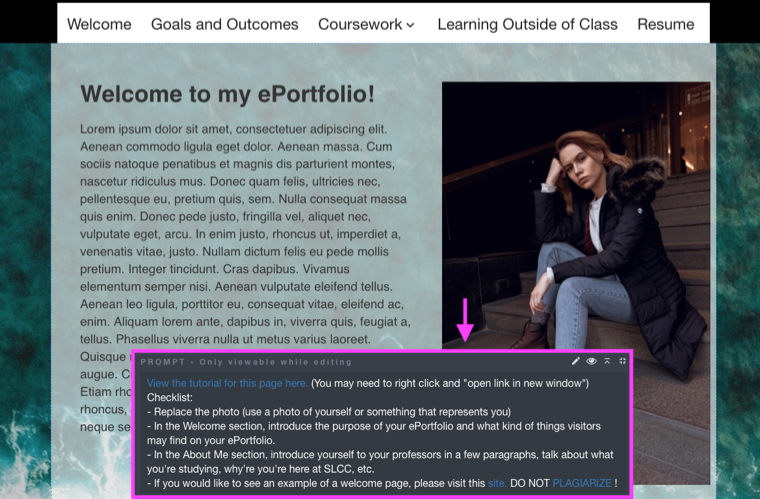
Task: Expand the Coursework dropdown chevron
Action: point(410,25)
